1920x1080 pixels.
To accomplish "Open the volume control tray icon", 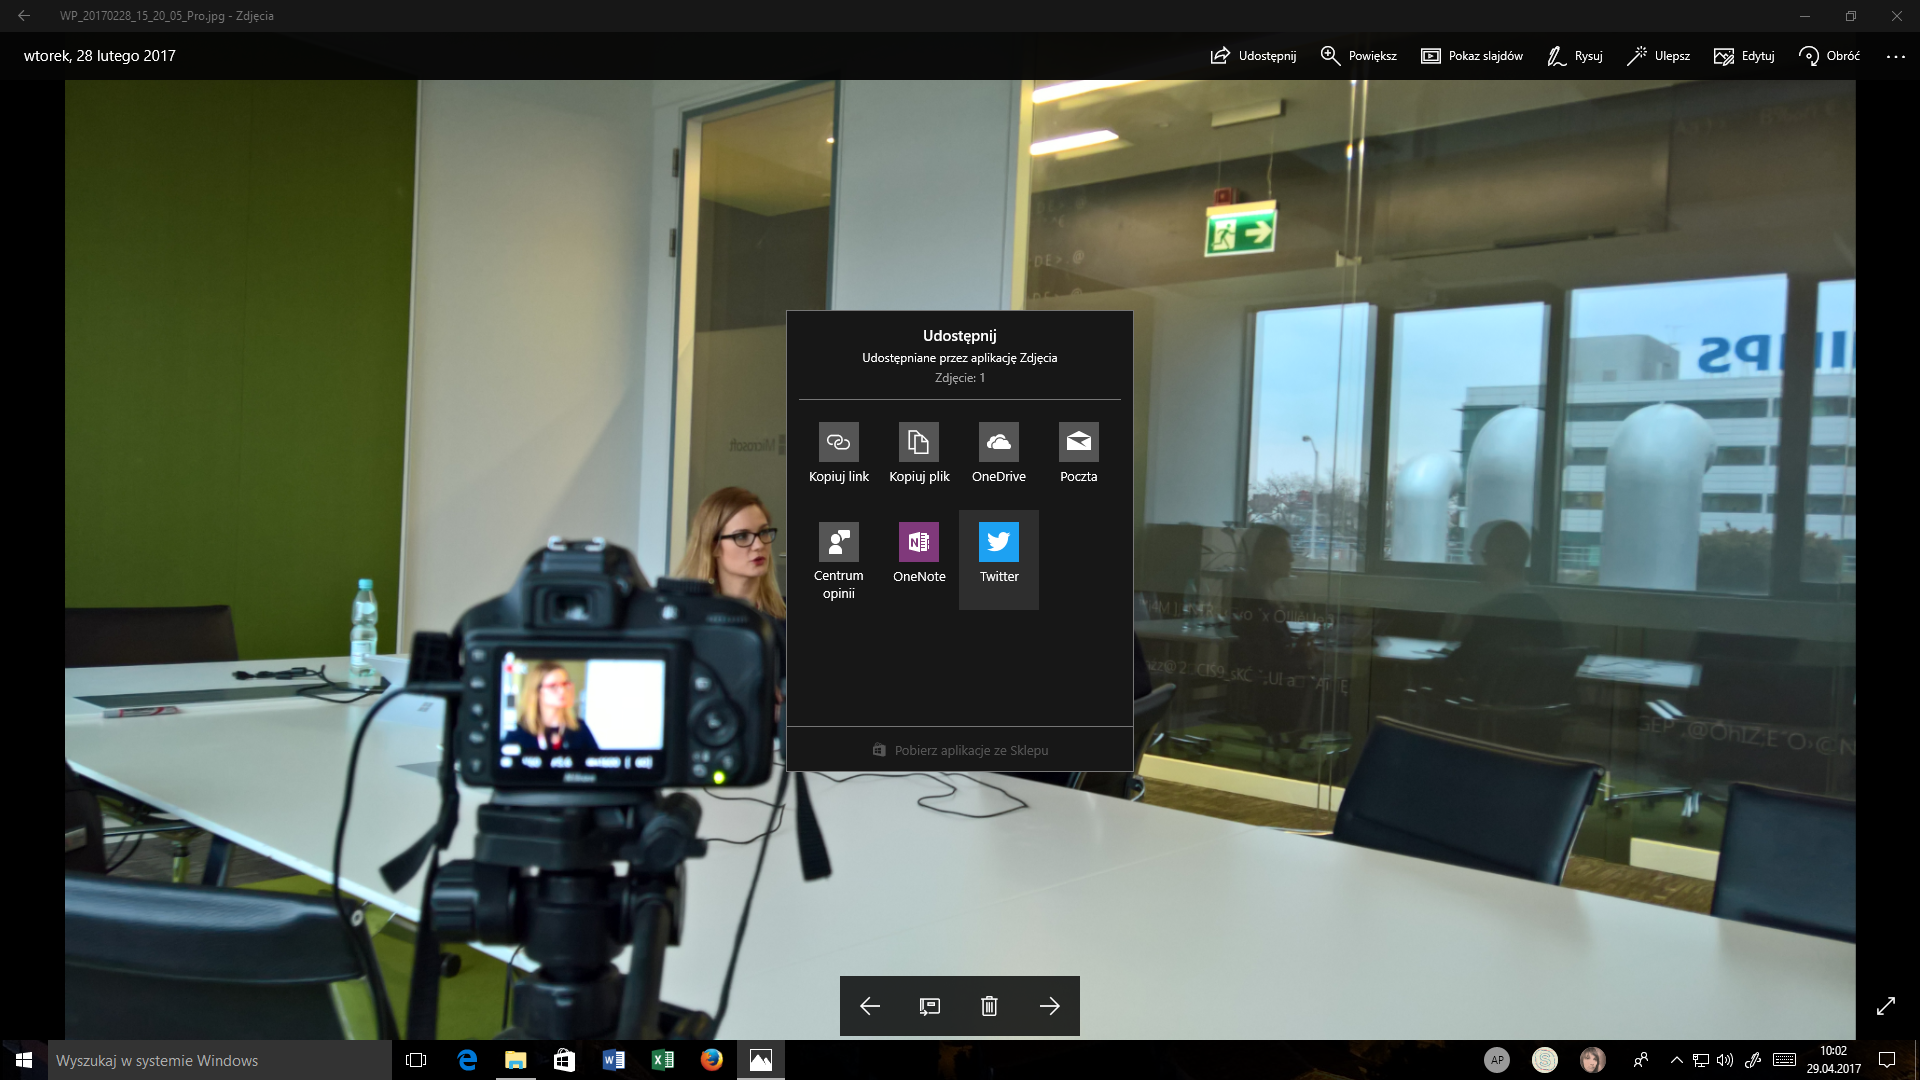I will click(1725, 1060).
